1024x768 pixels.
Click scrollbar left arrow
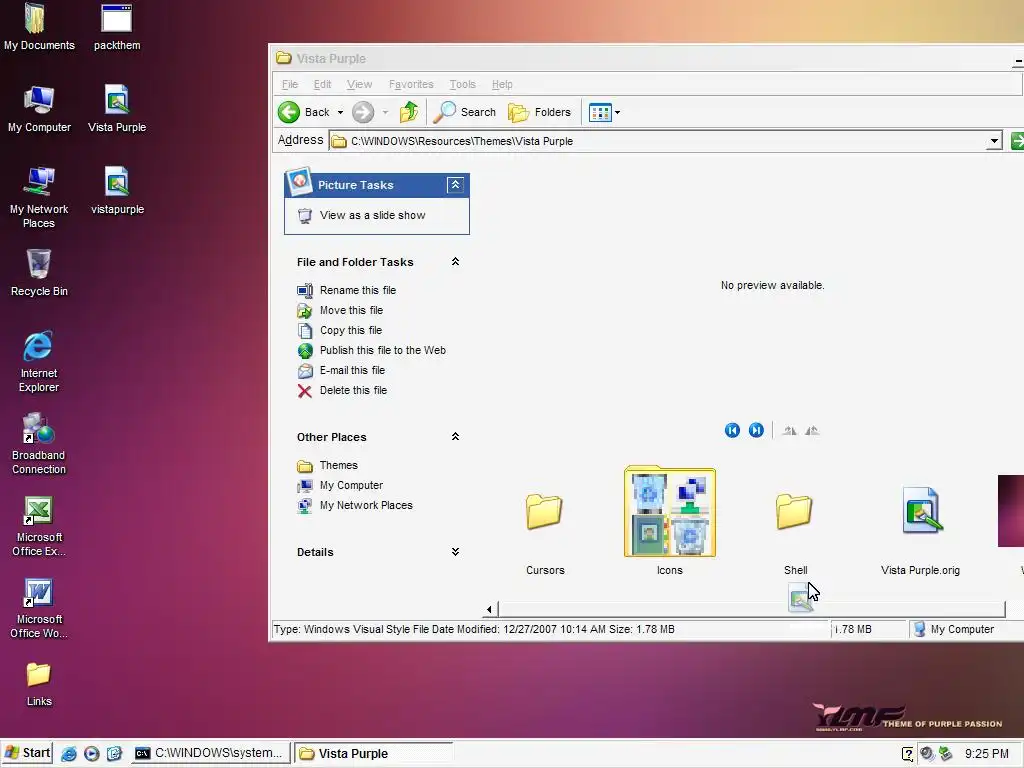pos(489,609)
